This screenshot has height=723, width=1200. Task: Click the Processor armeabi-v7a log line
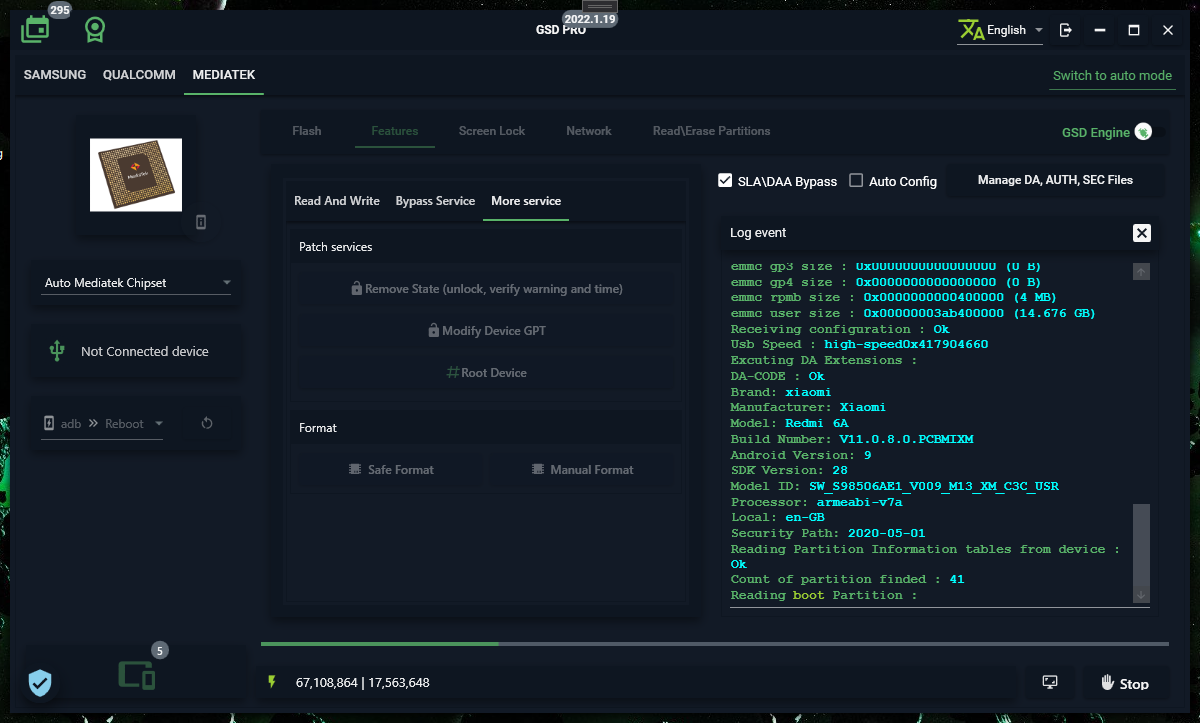pos(816,502)
